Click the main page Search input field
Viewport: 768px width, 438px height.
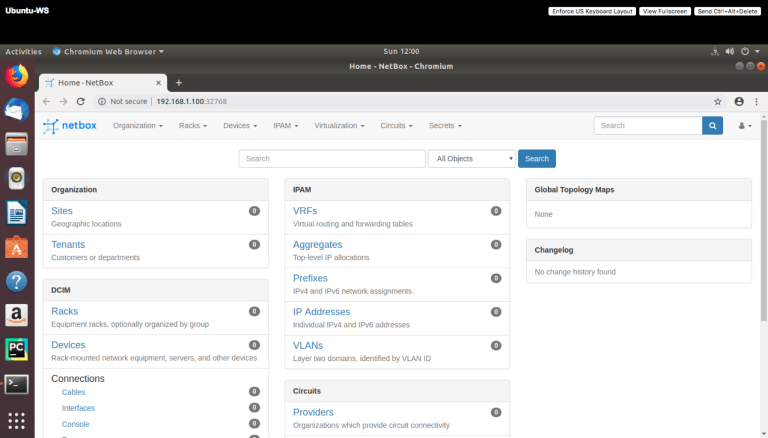click(x=332, y=159)
